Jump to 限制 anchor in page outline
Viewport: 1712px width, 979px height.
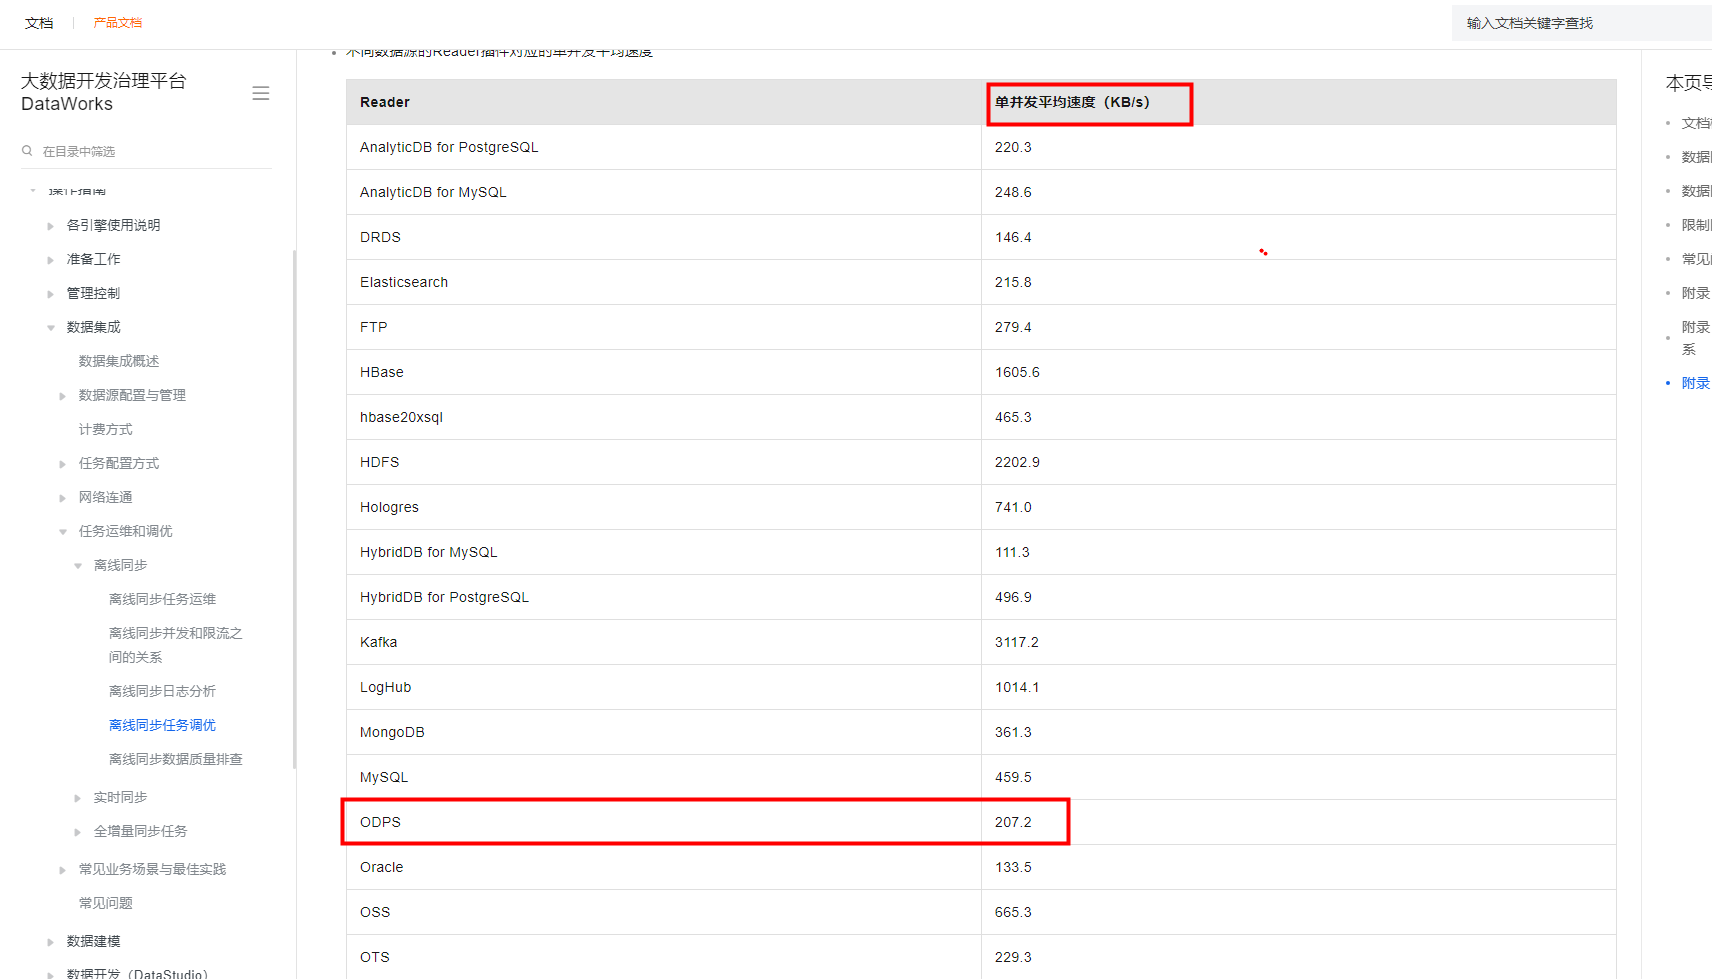pos(1696,225)
